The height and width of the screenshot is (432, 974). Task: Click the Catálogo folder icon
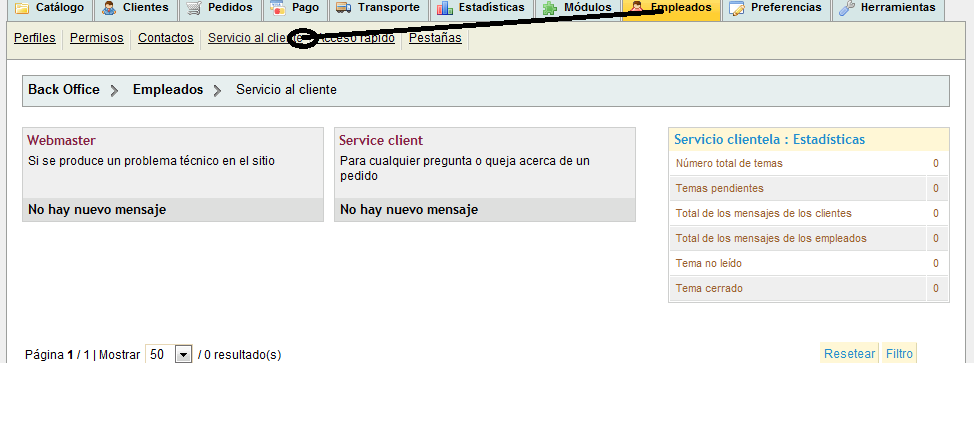[x=22, y=9]
